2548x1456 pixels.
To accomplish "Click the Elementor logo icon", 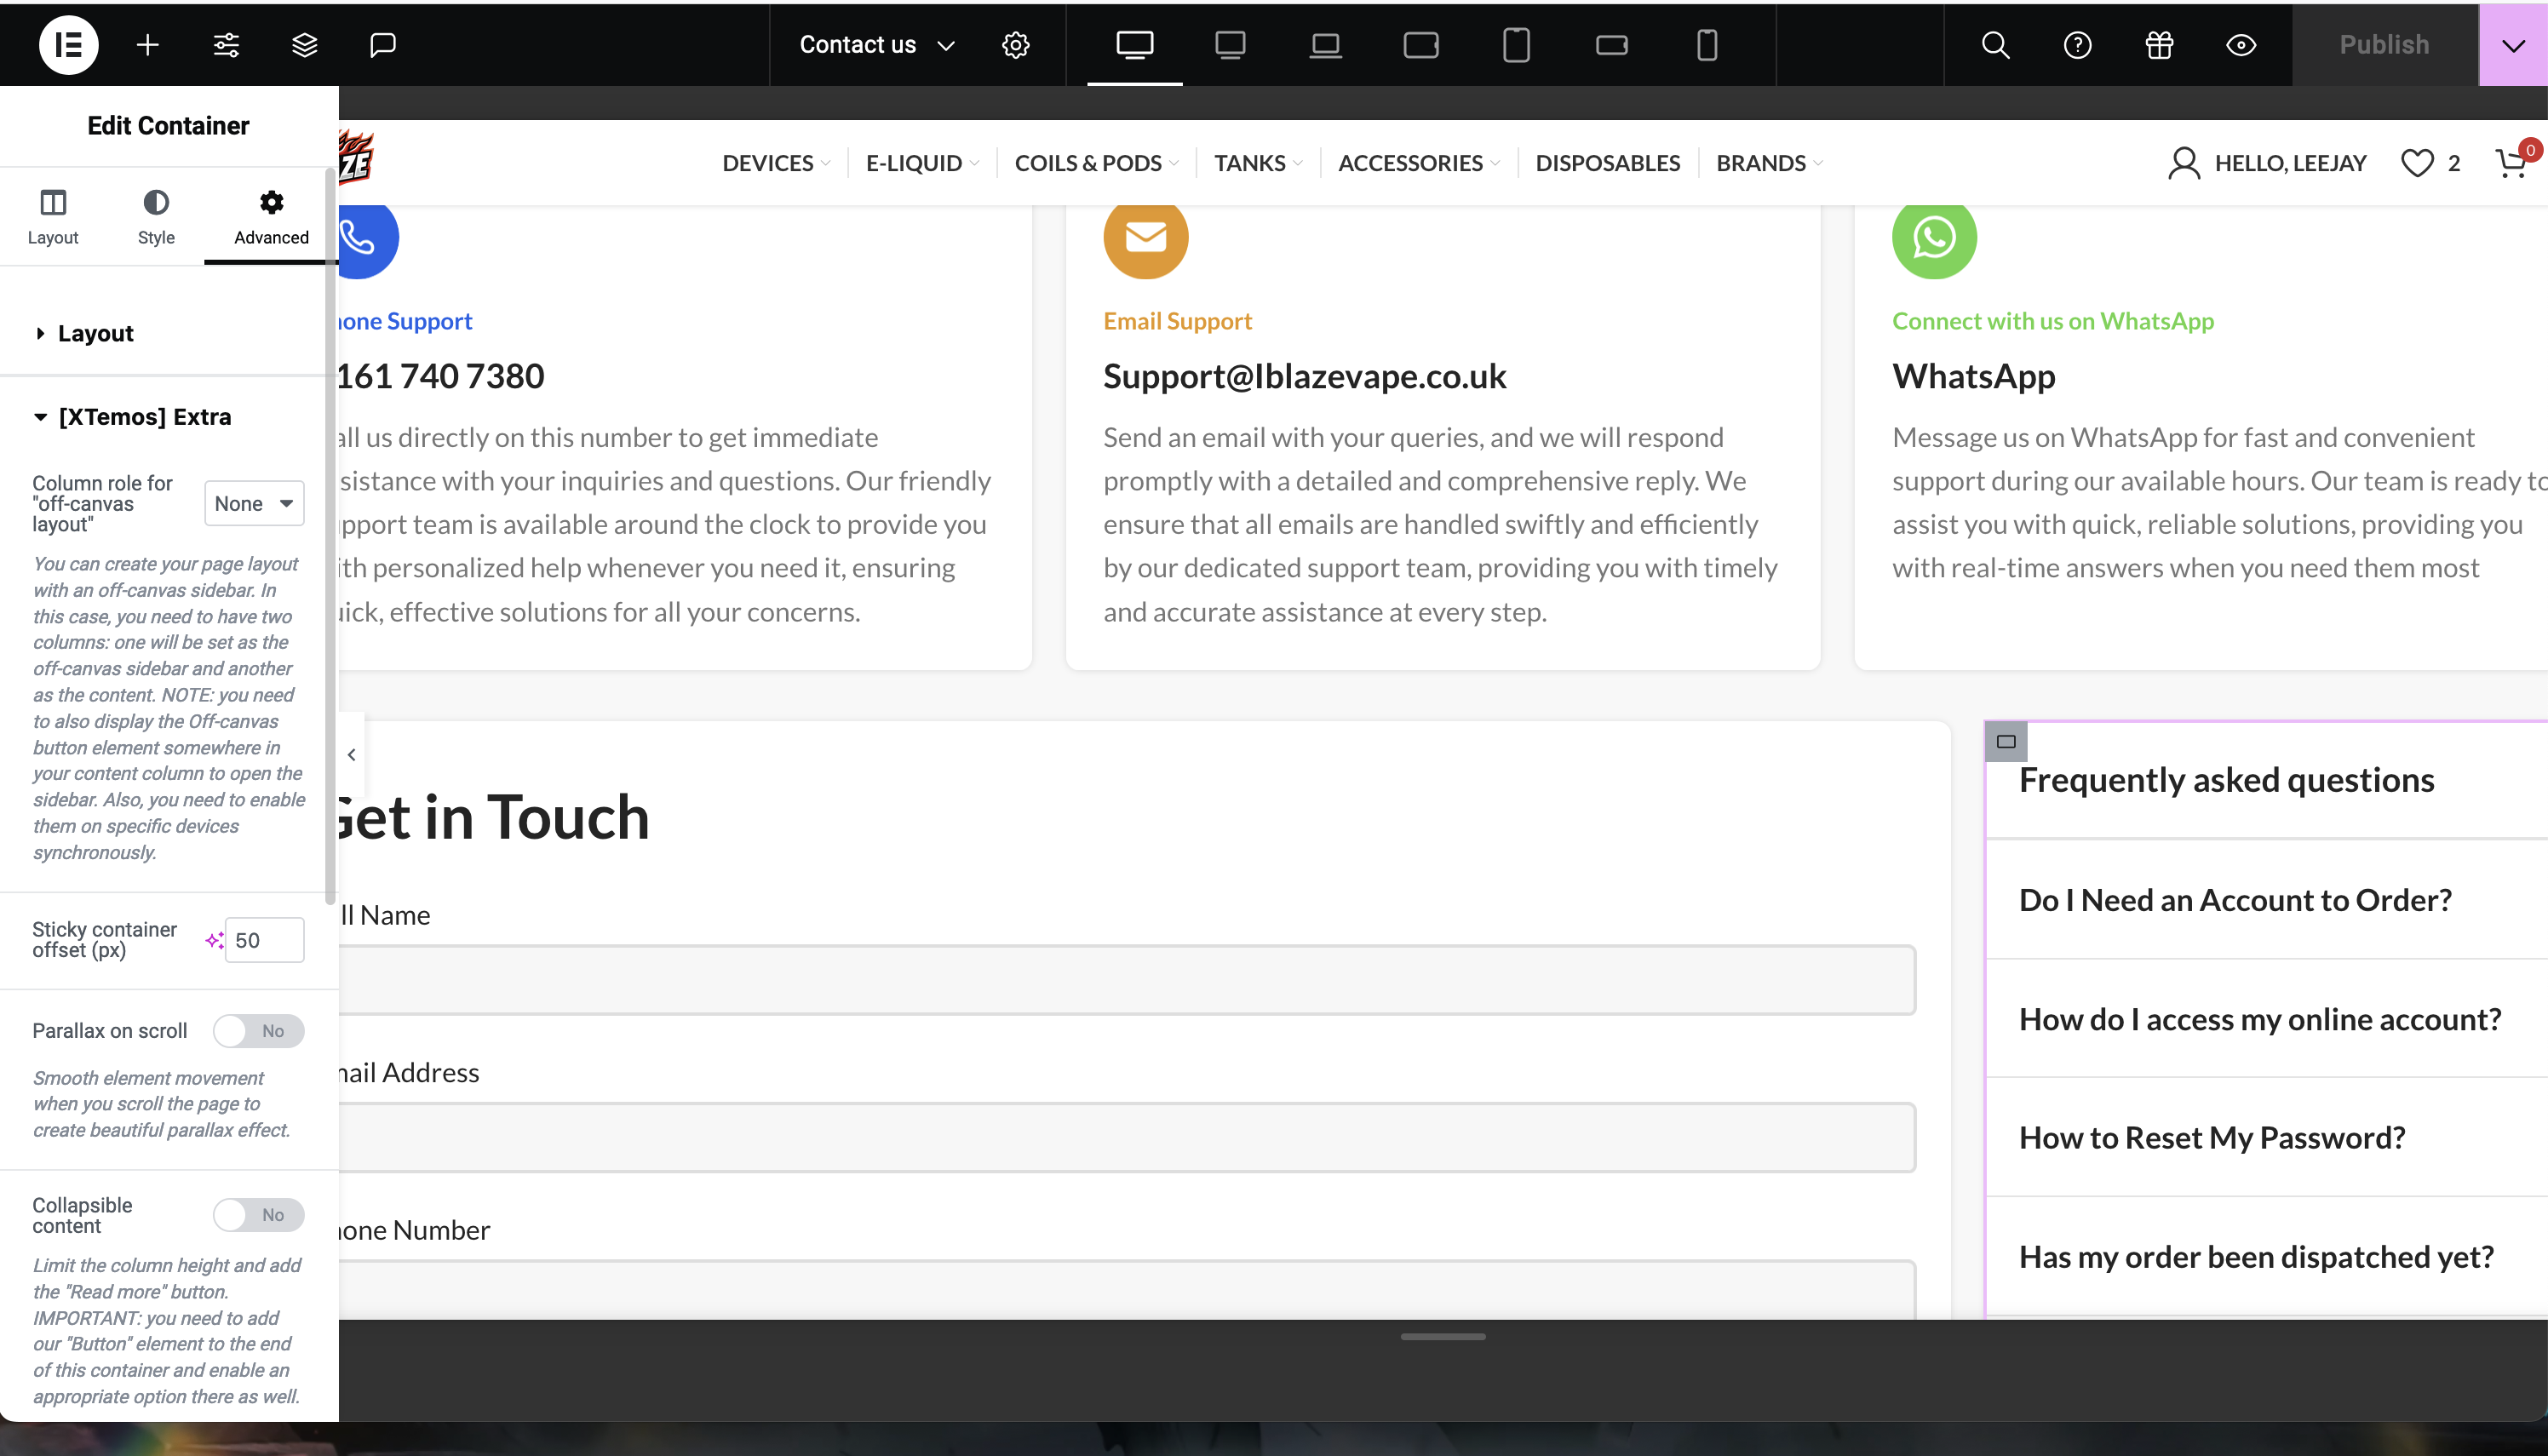I will click(x=68, y=45).
